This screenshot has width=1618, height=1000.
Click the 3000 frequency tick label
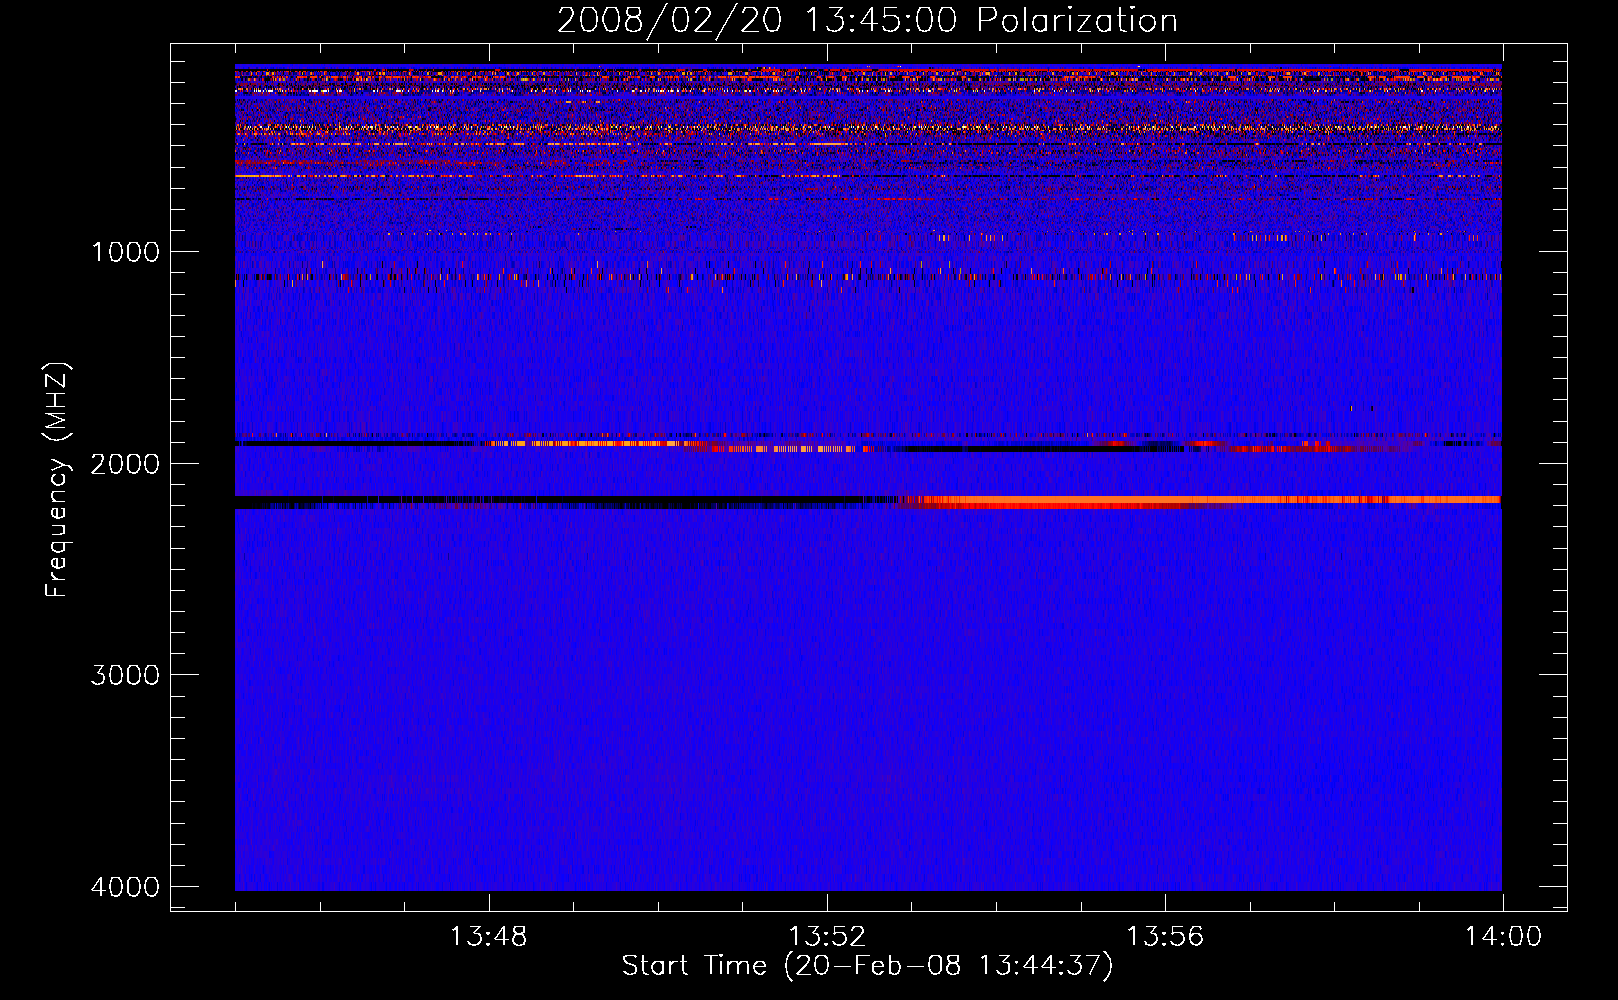(125, 675)
